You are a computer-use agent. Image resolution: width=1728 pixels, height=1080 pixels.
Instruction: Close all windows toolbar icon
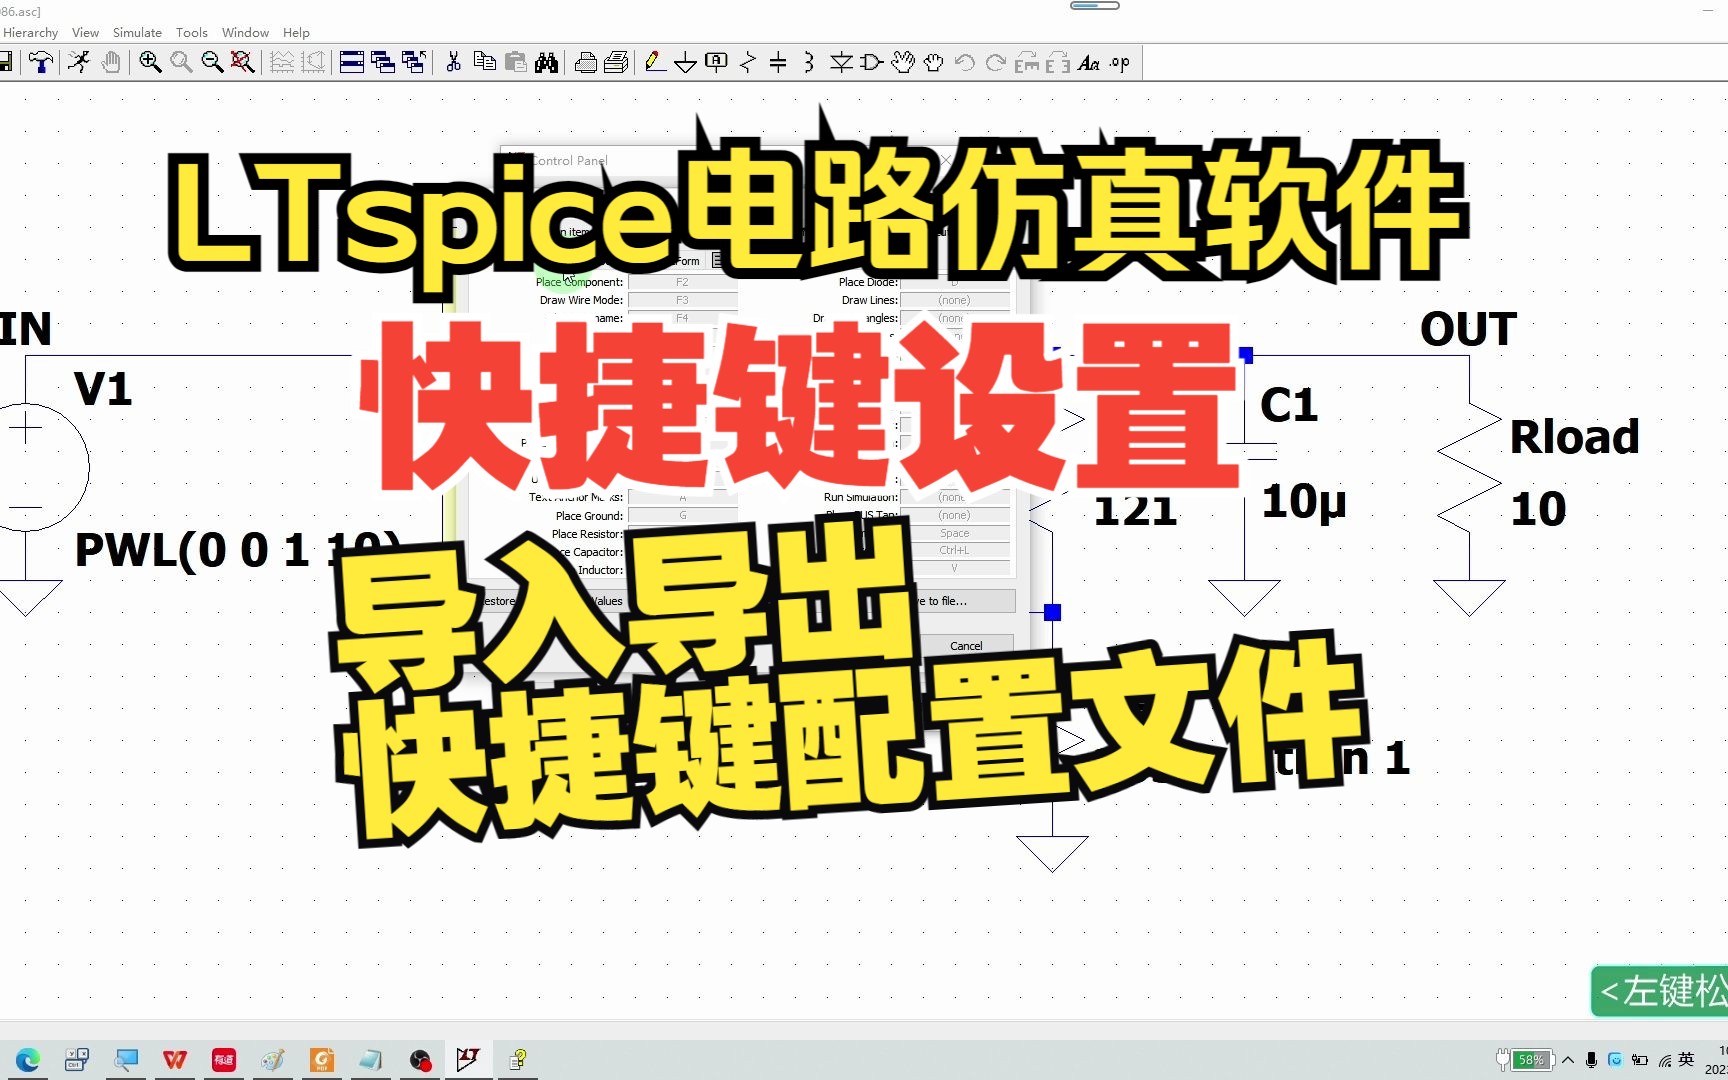413,63
